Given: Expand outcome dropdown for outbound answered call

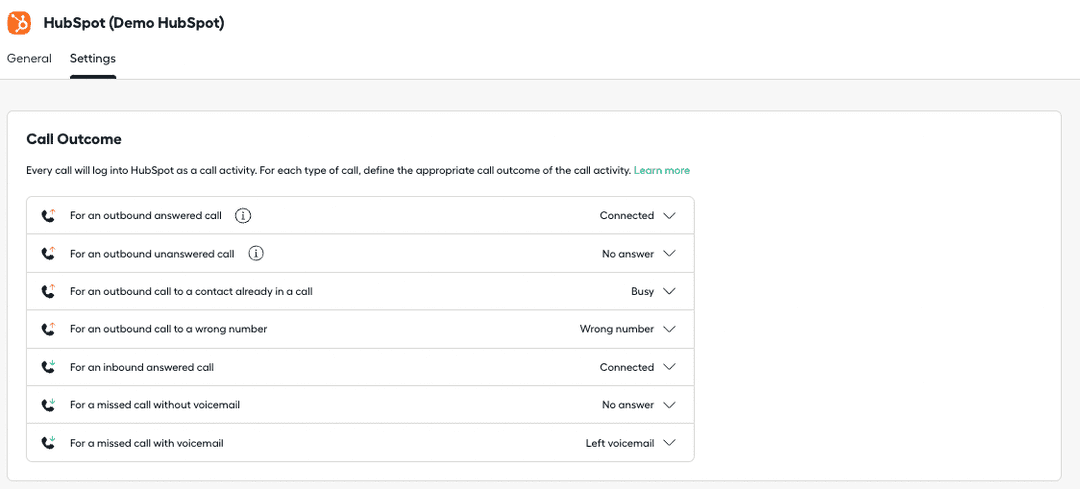Looking at the screenshot, I should point(669,216).
